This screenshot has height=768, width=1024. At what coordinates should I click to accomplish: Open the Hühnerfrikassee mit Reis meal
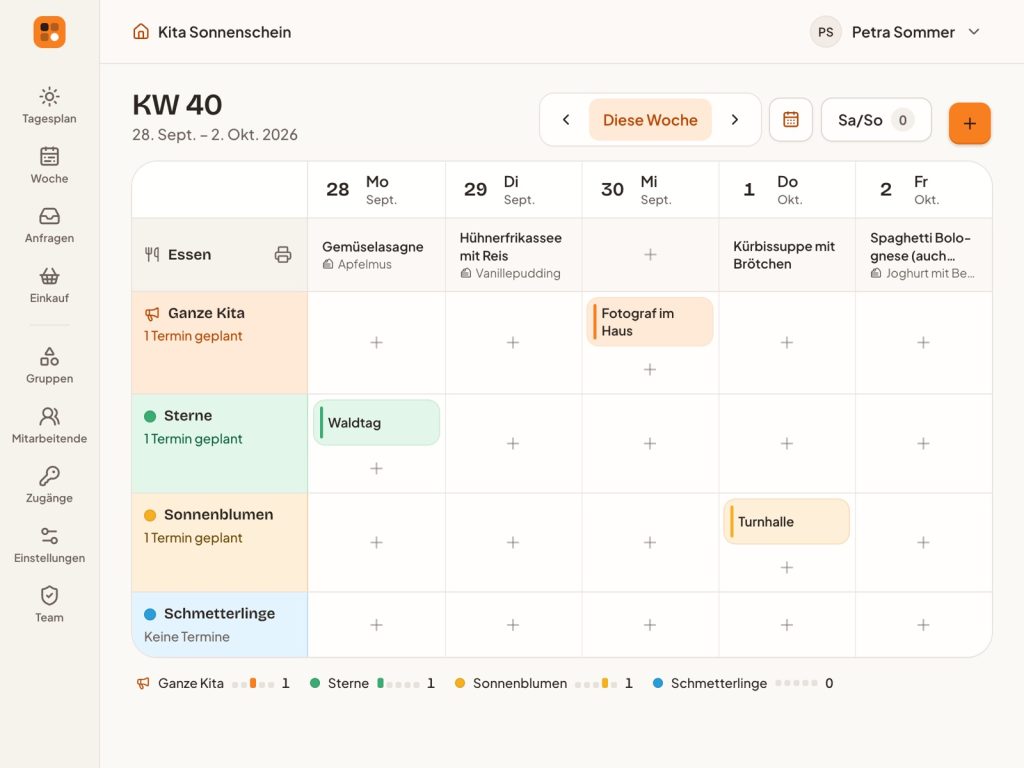click(x=513, y=255)
